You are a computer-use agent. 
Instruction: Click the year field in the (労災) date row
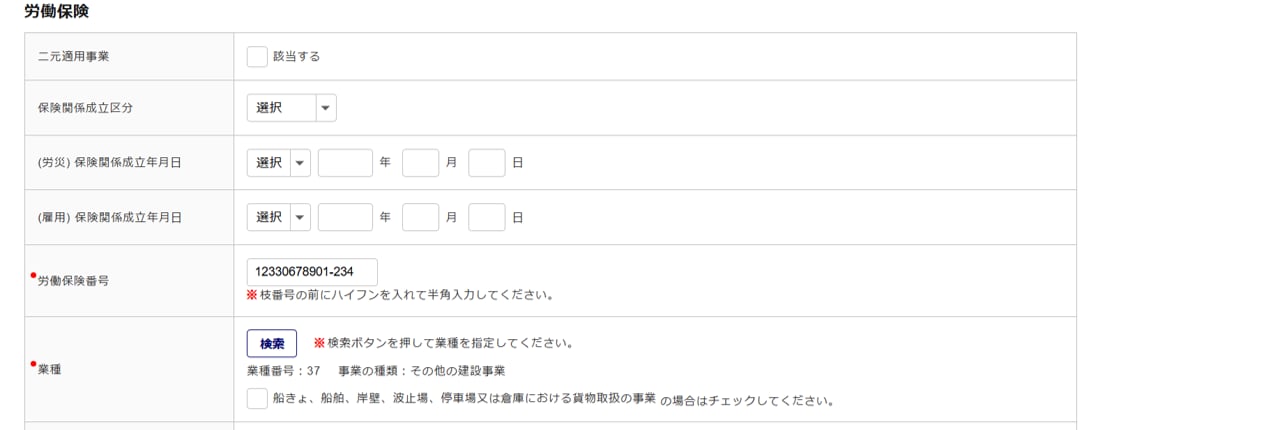pos(345,163)
